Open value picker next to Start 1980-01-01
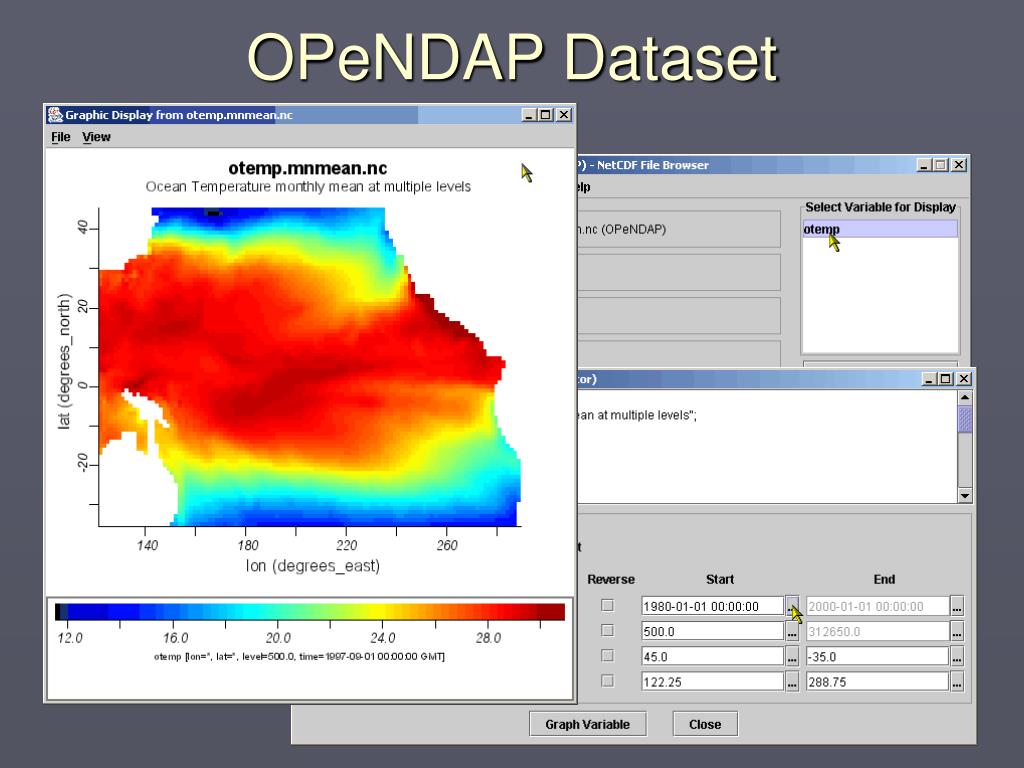1024x768 pixels. 792,606
